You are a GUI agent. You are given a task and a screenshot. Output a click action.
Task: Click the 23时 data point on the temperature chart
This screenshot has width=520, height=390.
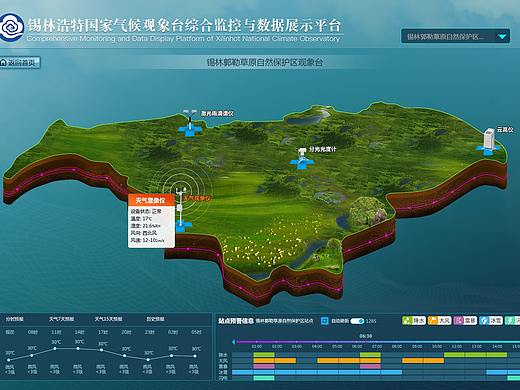[148, 360]
